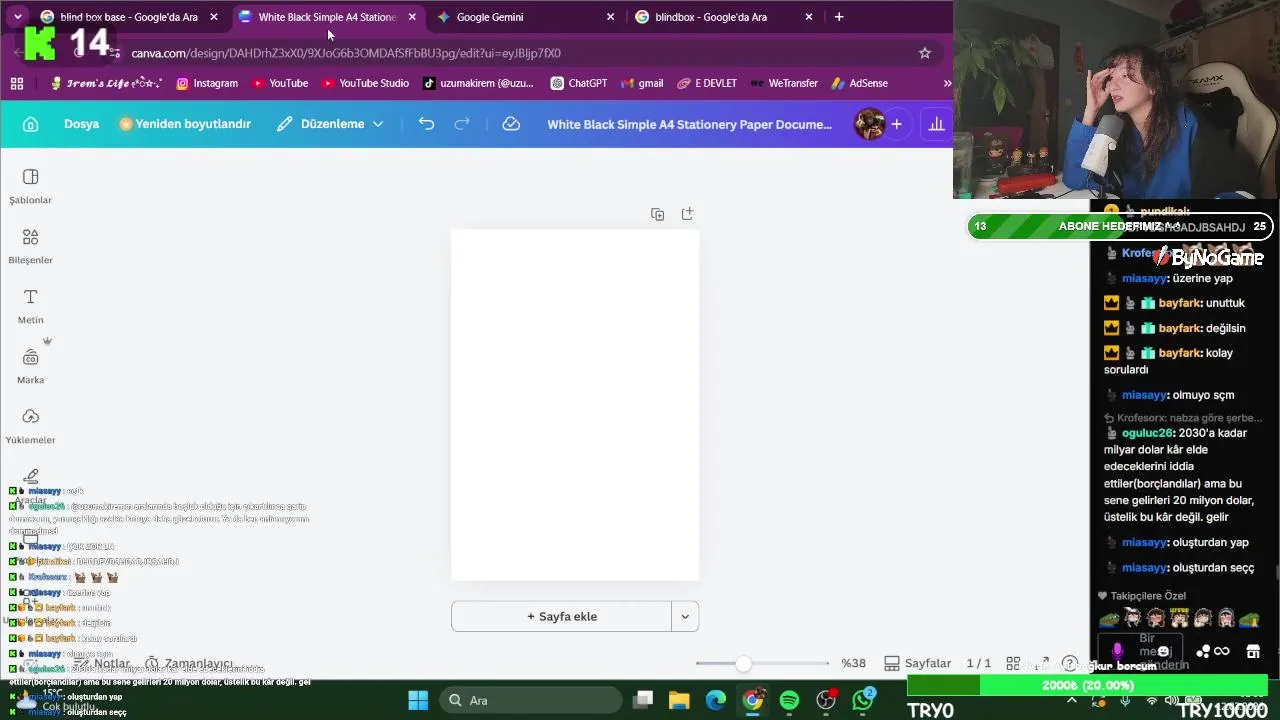Open the analytics chart icon
1280x720 pixels.
(x=936, y=124)
